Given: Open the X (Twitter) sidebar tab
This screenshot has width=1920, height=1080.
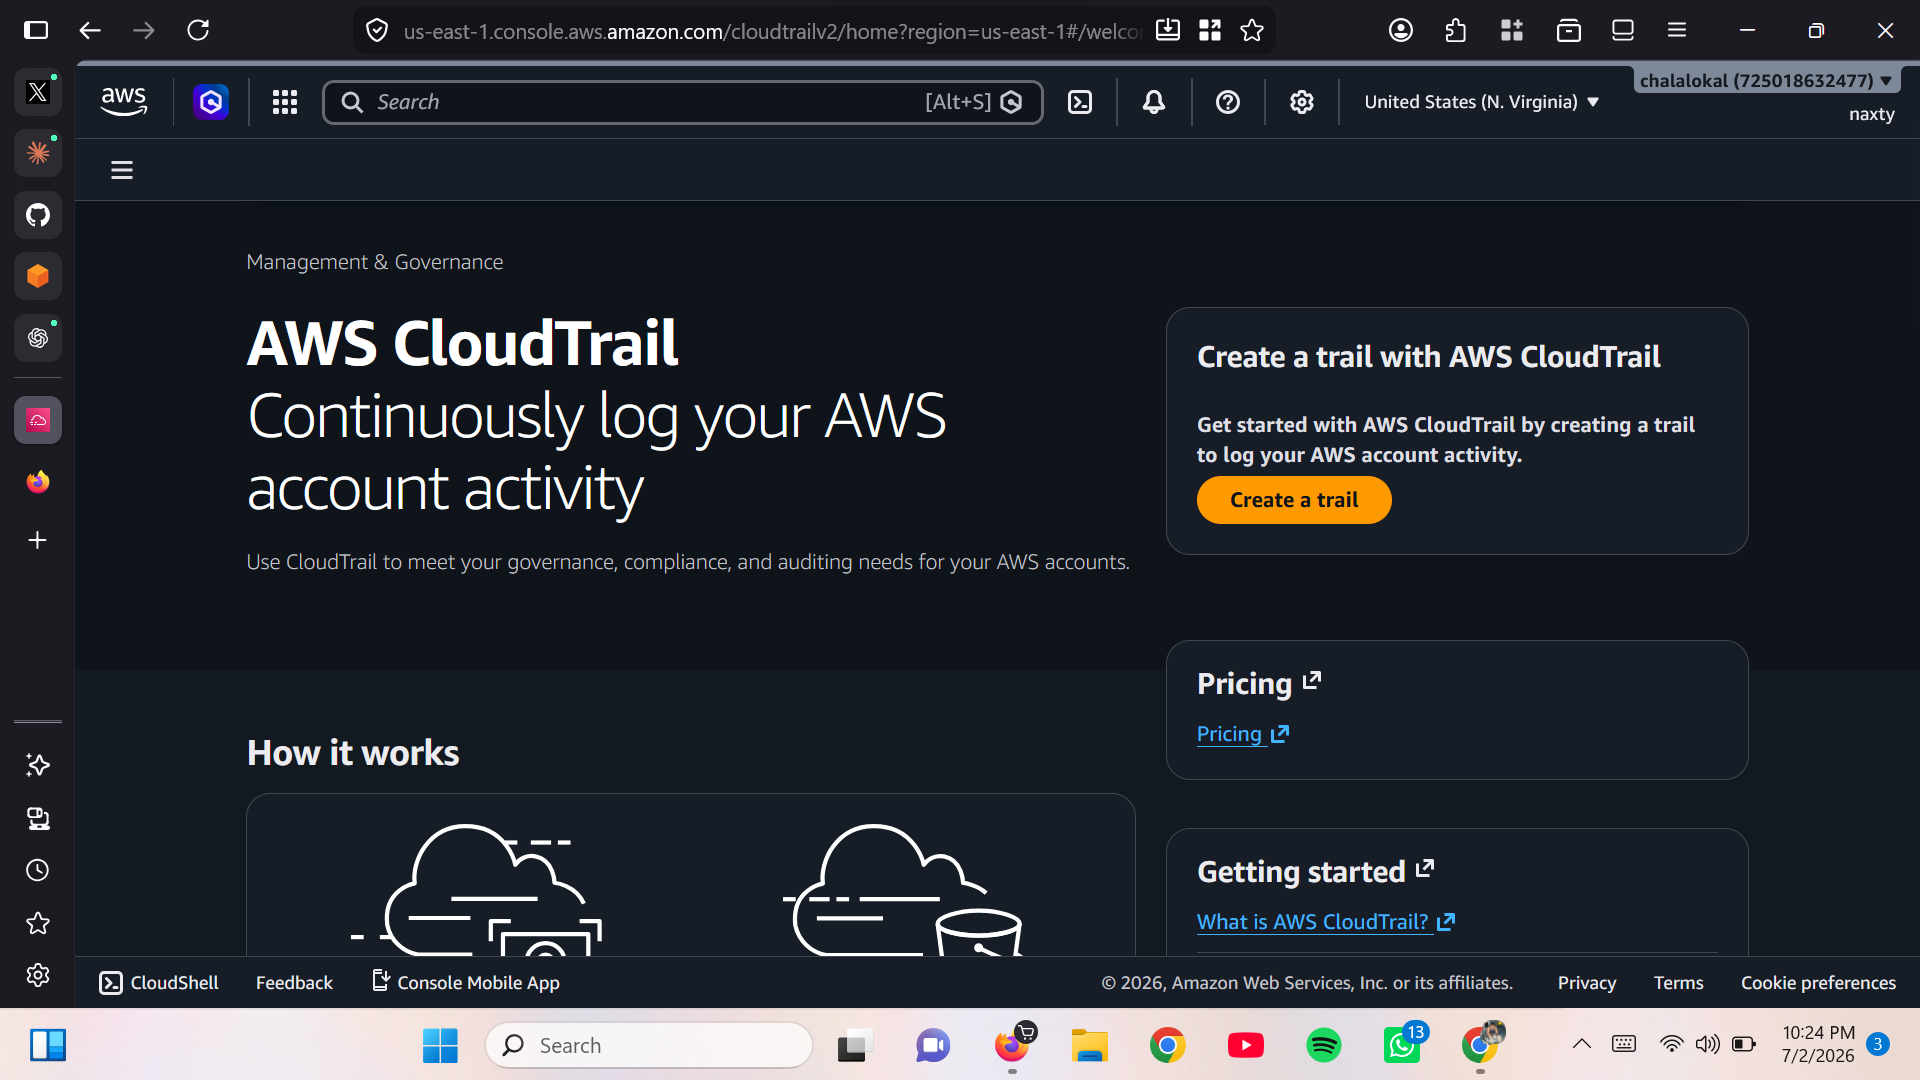Looking at the screenshot, I should coord(38,92).
